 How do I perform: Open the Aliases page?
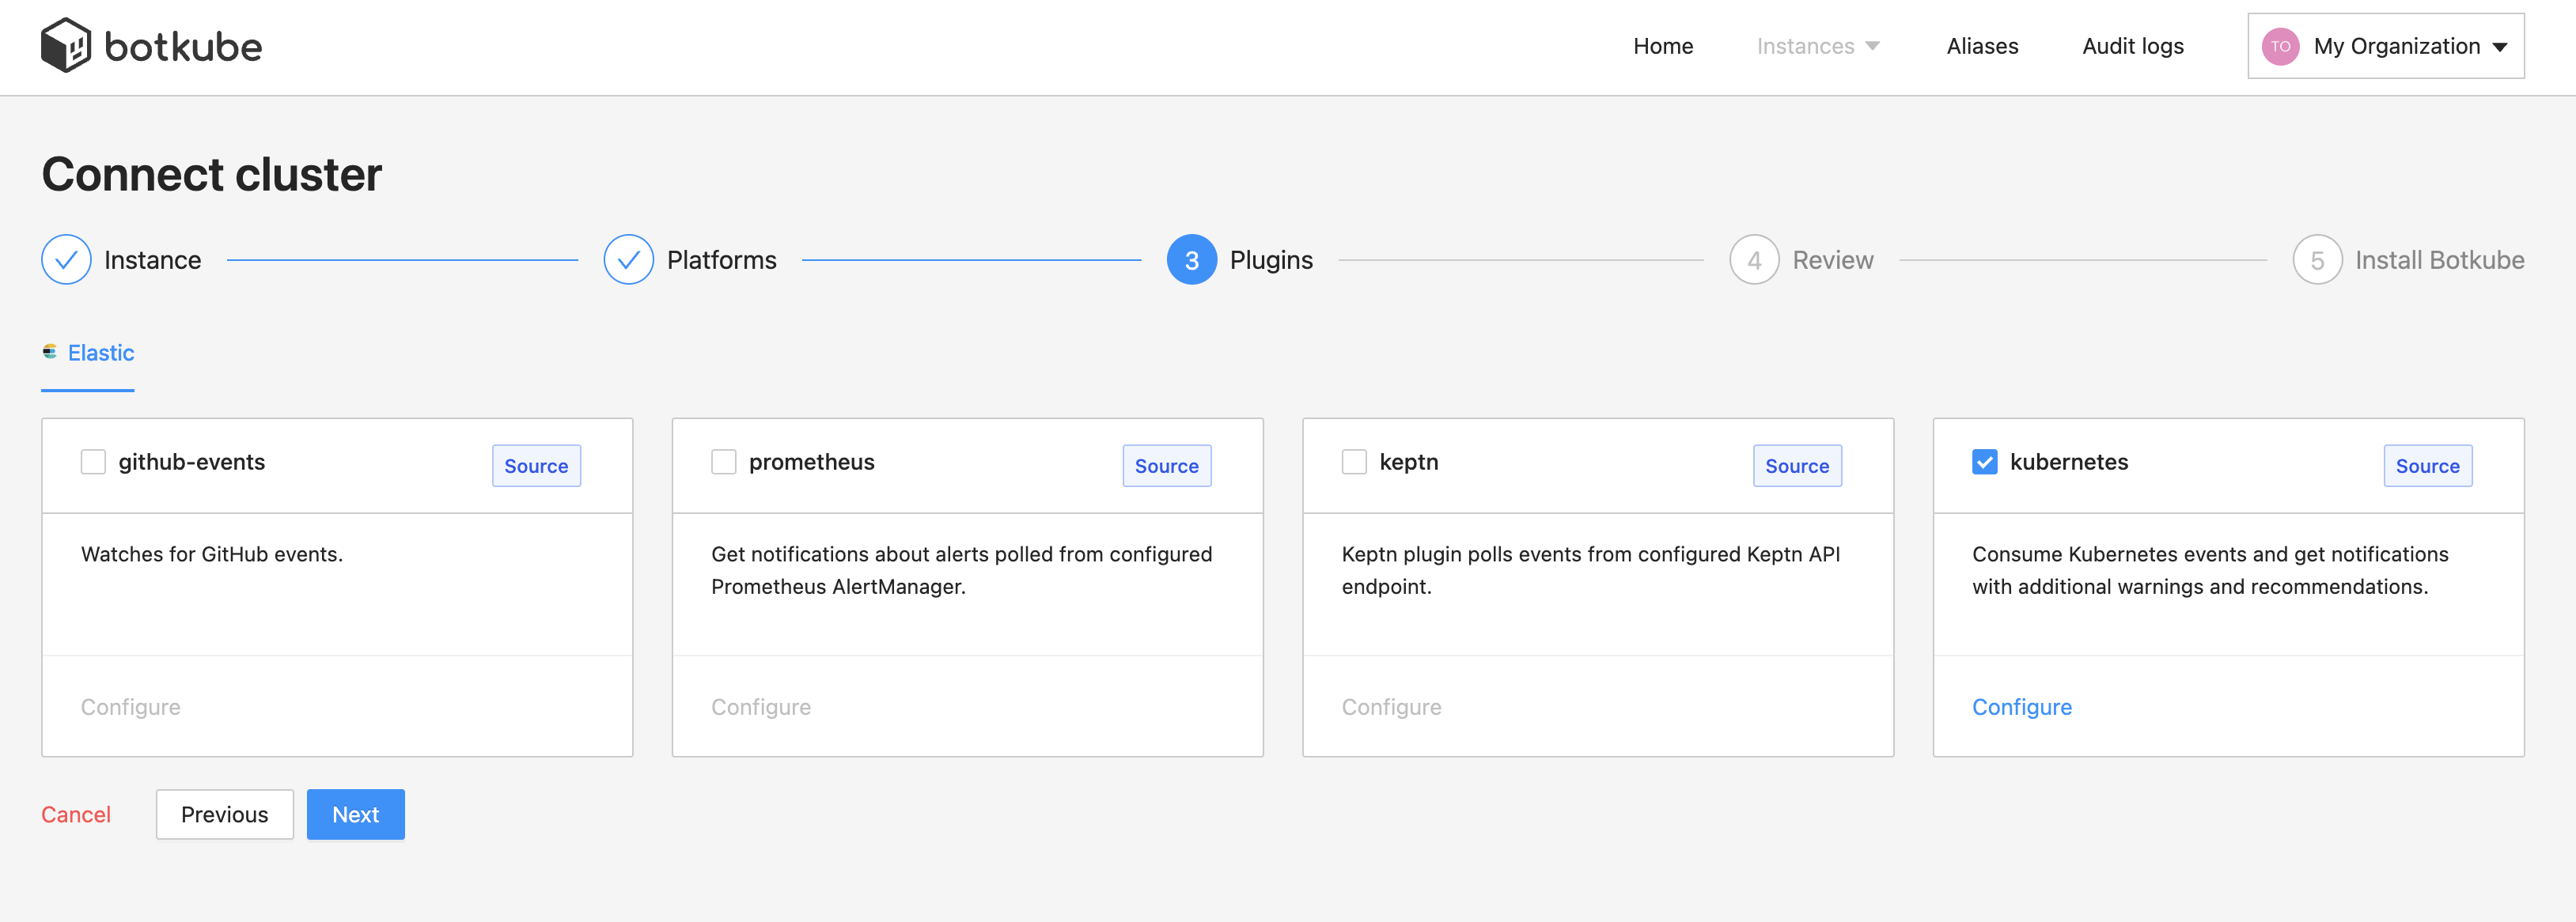[1982, 46]
